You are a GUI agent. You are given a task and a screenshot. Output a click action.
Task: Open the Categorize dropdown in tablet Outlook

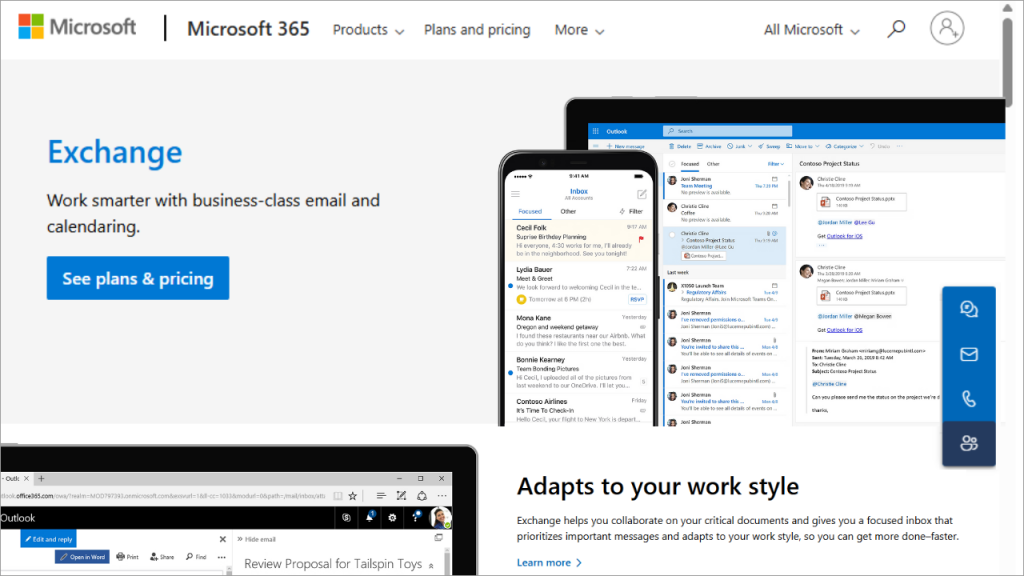844,146
